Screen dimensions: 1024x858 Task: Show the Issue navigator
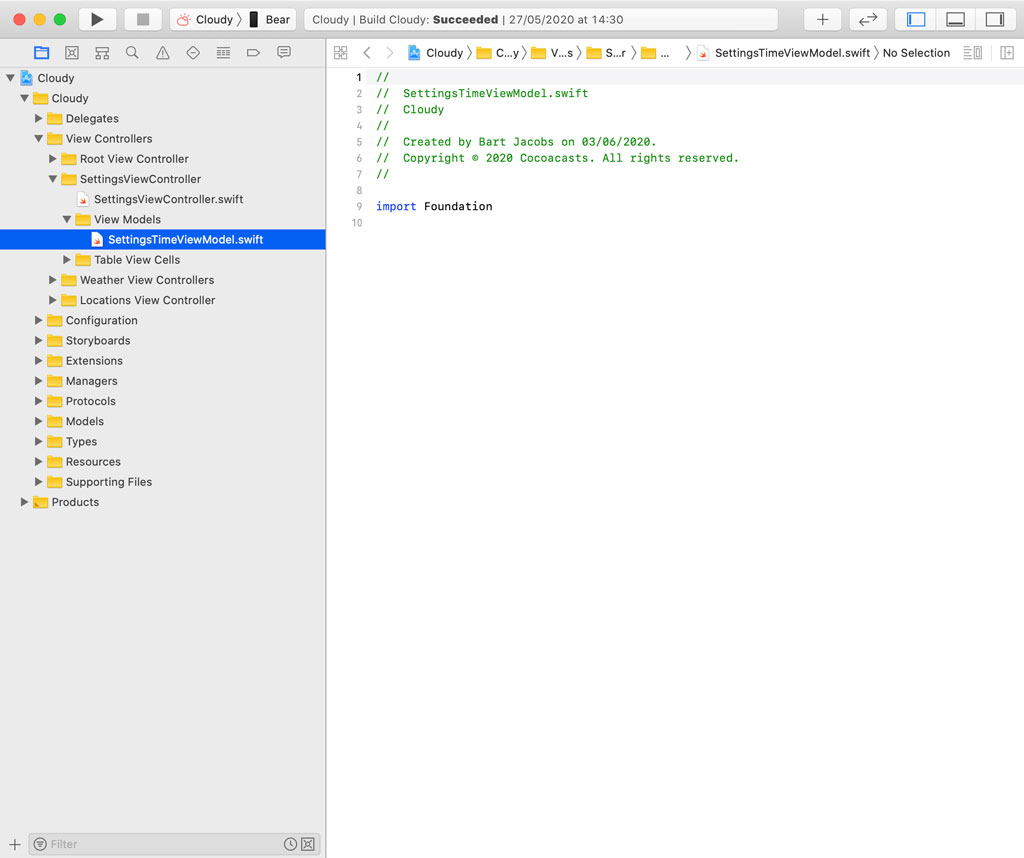pos(161,52)
